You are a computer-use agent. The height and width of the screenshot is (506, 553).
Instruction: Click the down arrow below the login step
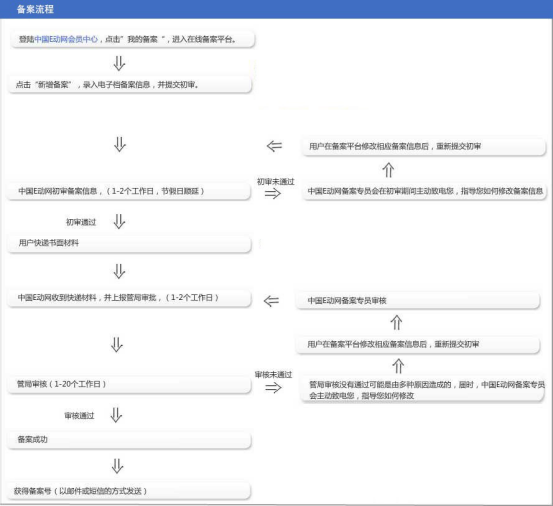click(x=119, y=63)
